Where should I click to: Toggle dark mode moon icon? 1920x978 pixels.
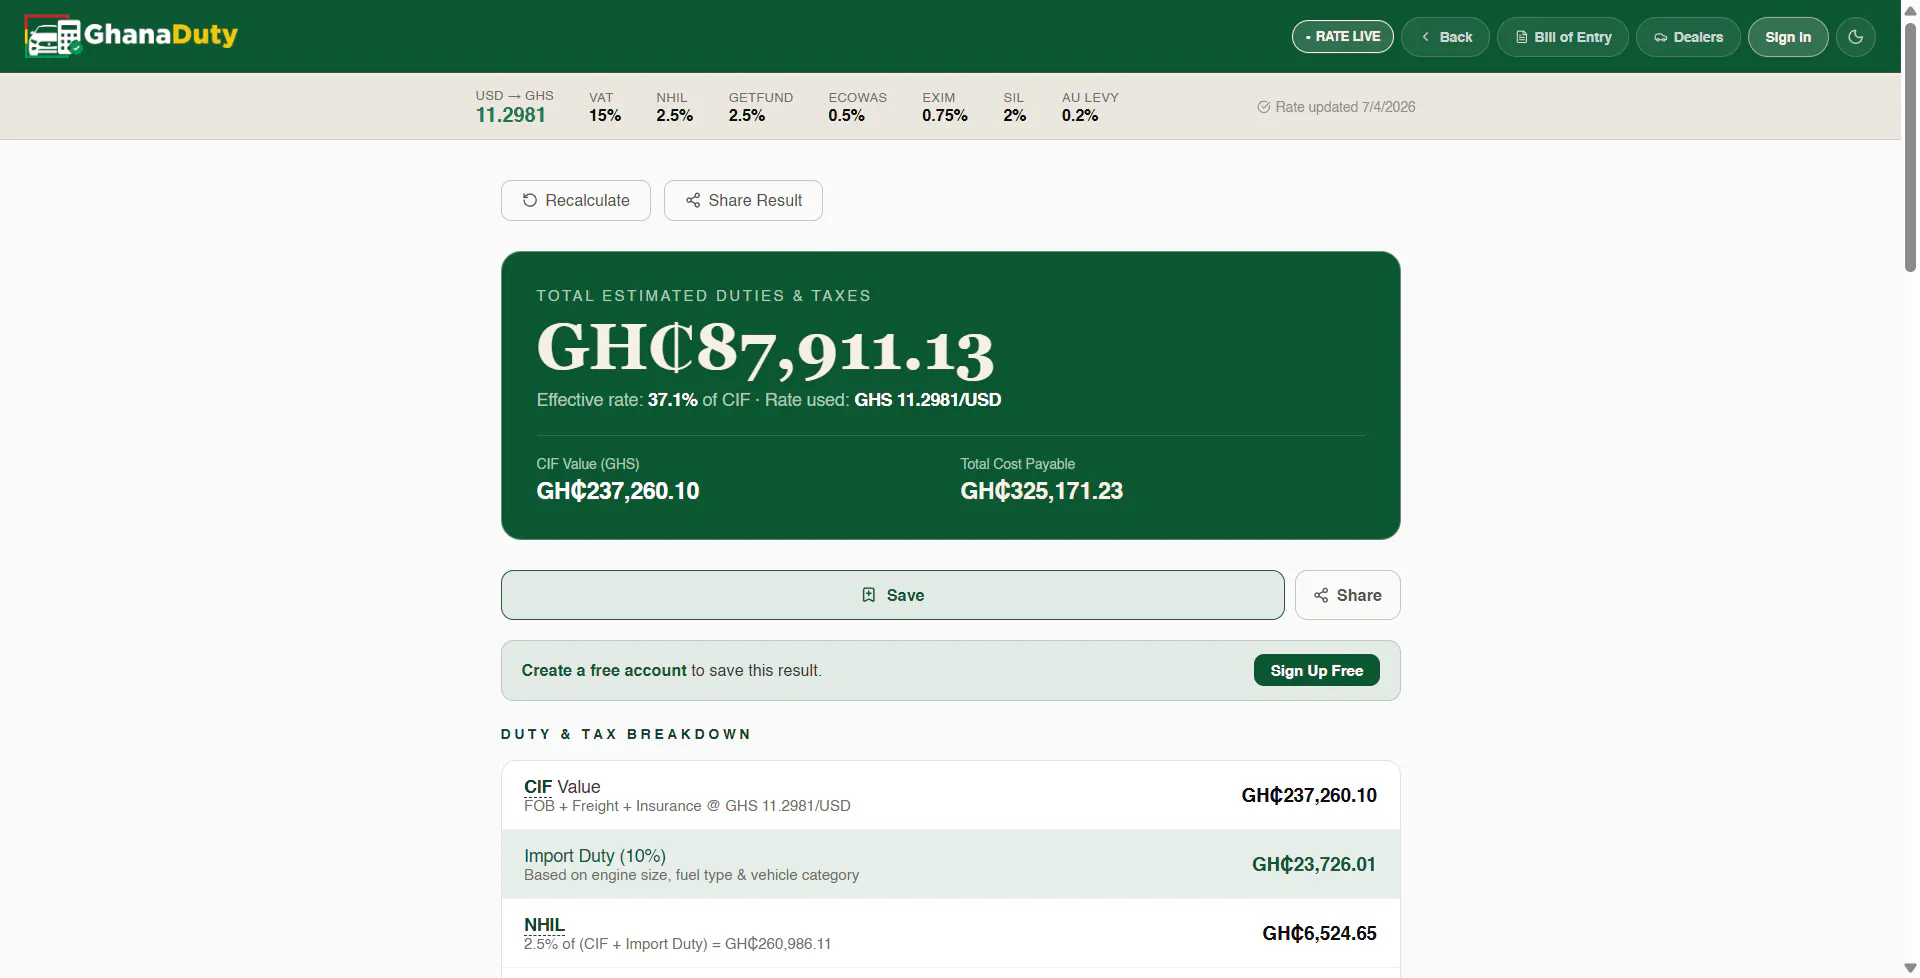[x=1856, y=37]
